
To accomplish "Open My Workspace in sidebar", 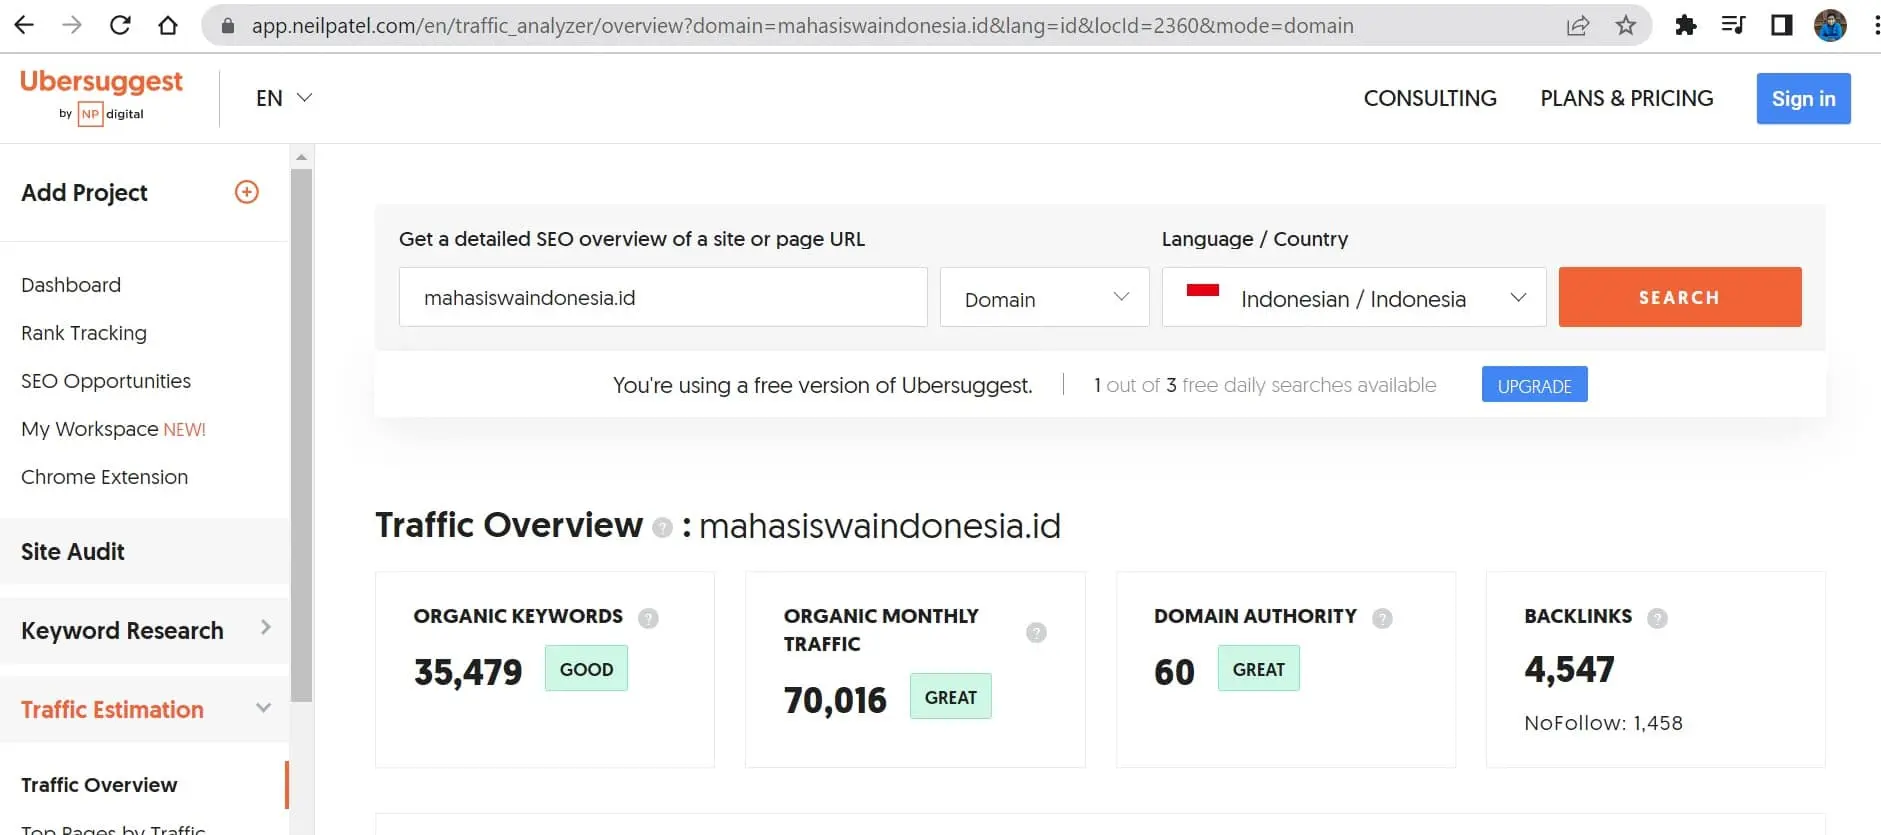I will 113,429.
